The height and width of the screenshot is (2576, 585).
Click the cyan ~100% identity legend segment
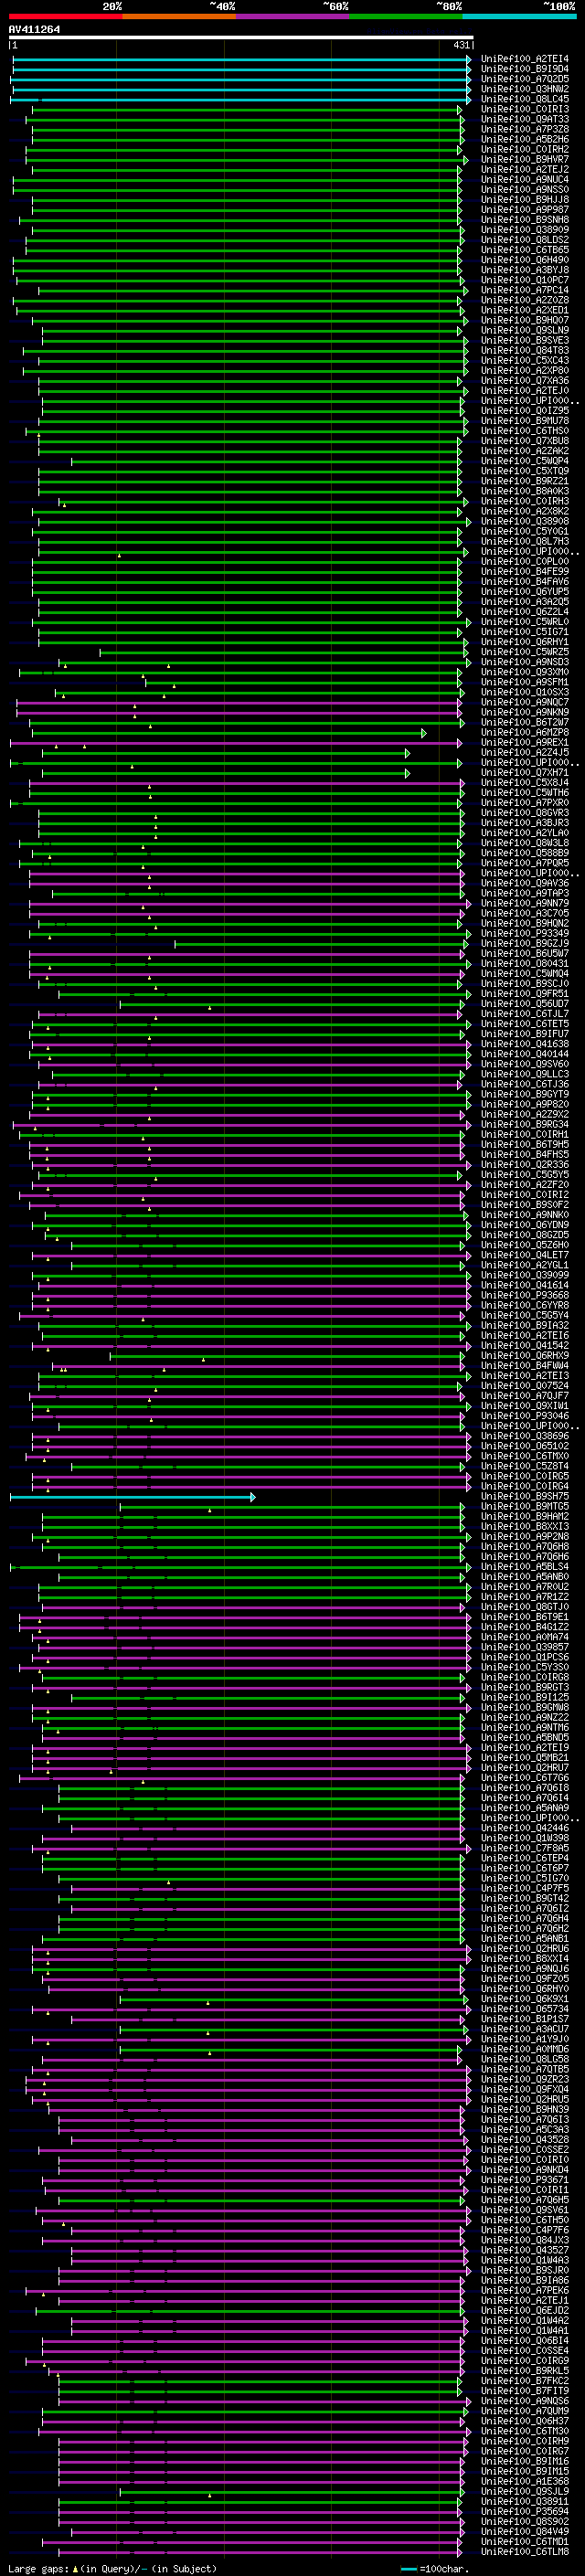point(520,16)
